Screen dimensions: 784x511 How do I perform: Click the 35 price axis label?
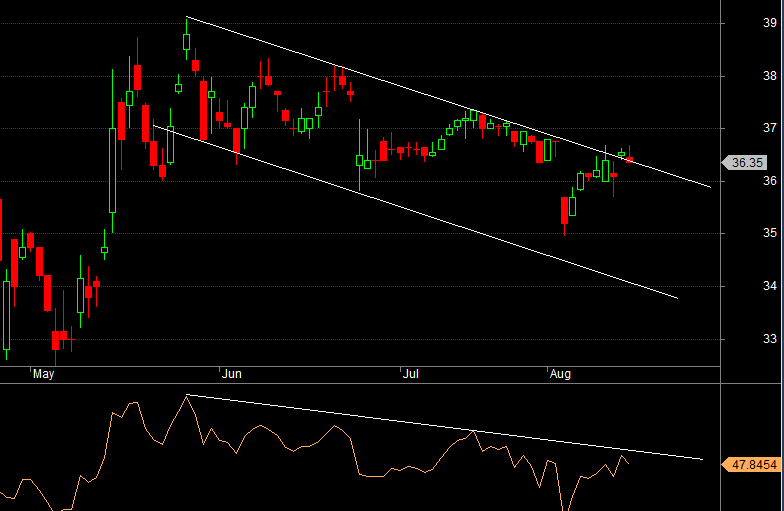coord(770,233)
